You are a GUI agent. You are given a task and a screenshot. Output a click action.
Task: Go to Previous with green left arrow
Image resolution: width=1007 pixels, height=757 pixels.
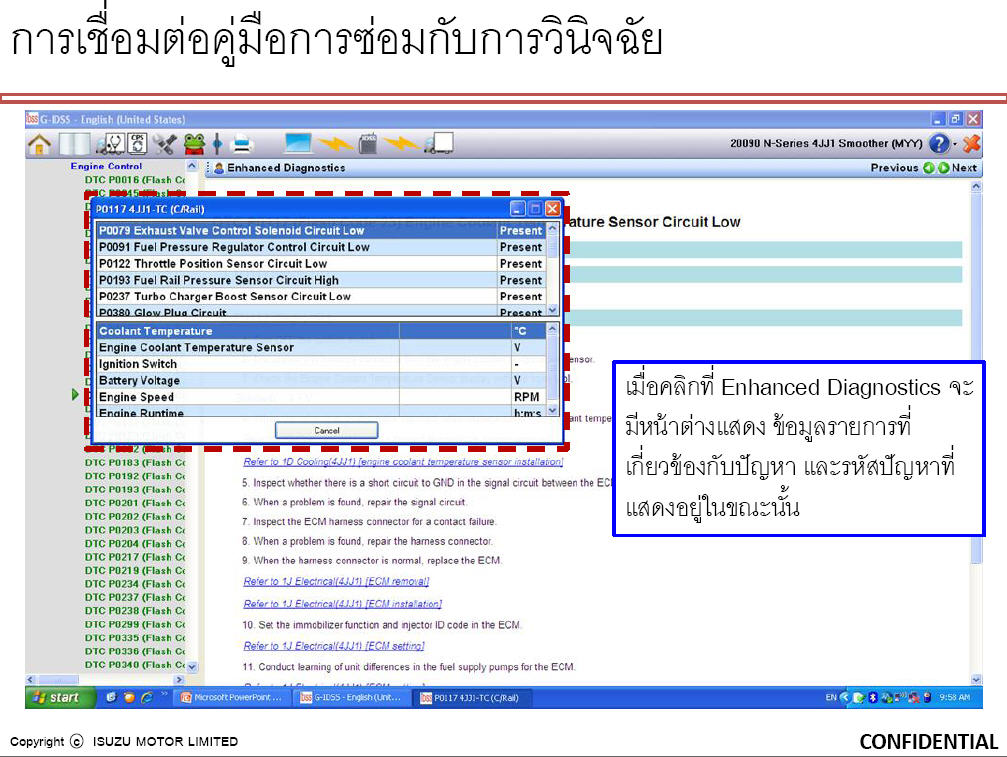point(929,168)
